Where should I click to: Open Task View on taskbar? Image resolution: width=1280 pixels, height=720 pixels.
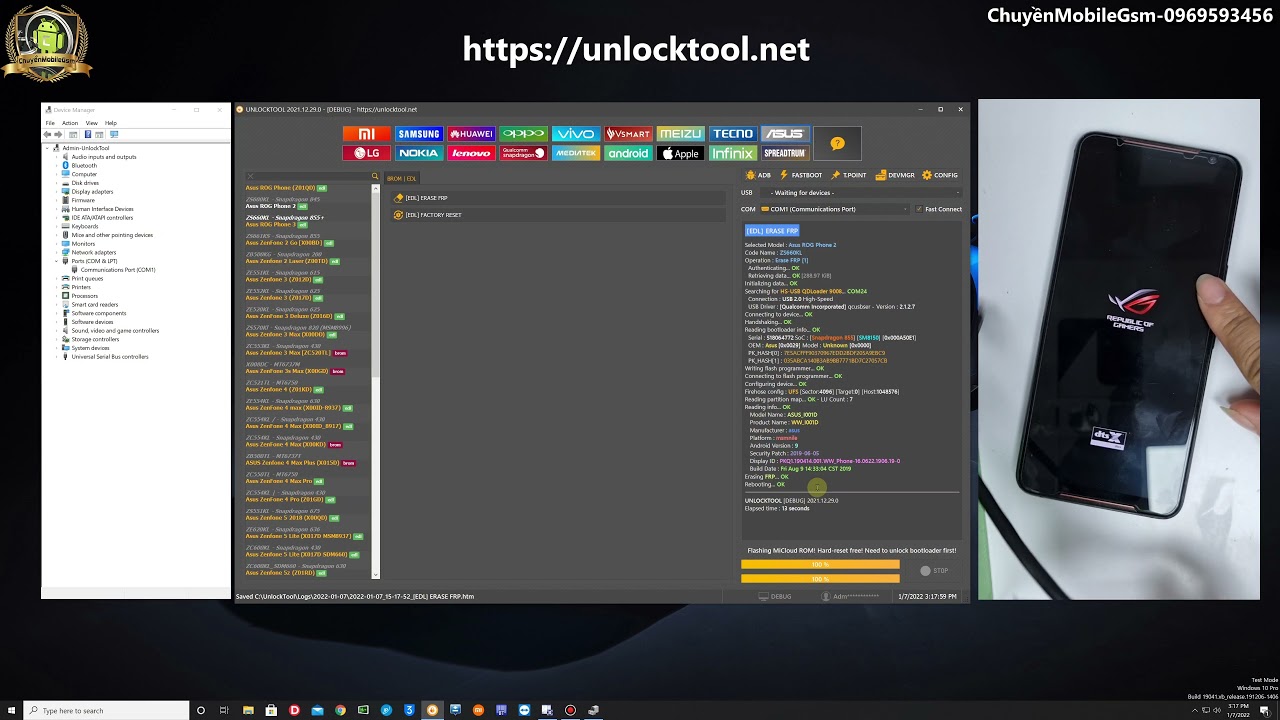click(x=224, y=710)
